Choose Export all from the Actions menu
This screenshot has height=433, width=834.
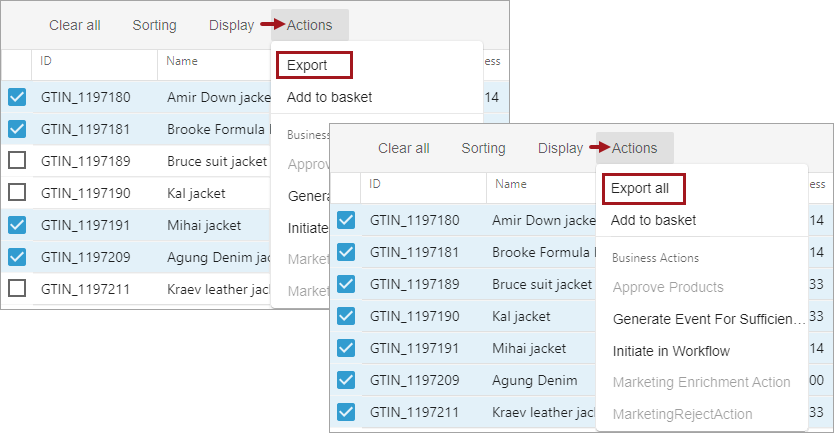tap(640, 188)
